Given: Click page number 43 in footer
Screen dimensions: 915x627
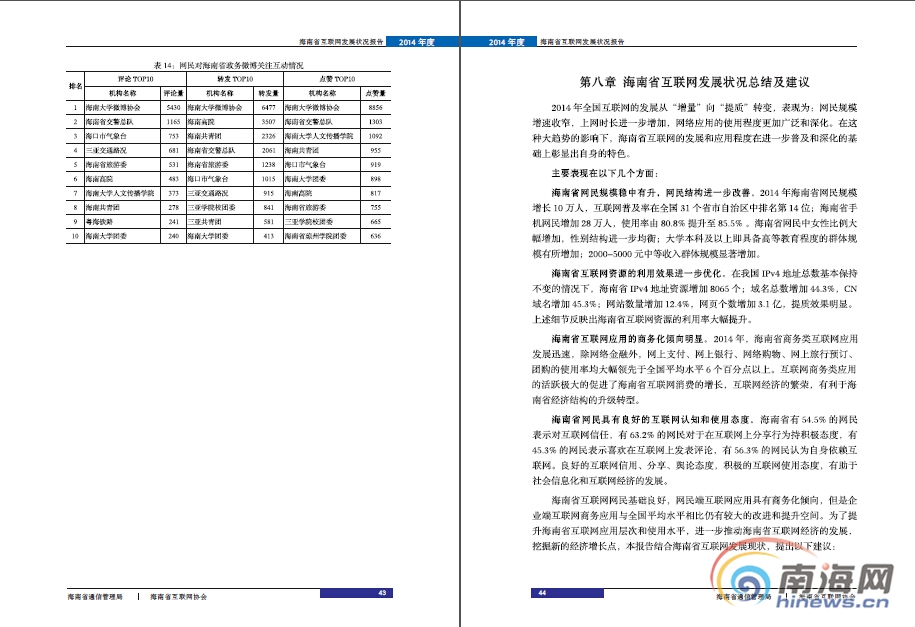Looking at the screenshot, I should click(x=382, y=593).
